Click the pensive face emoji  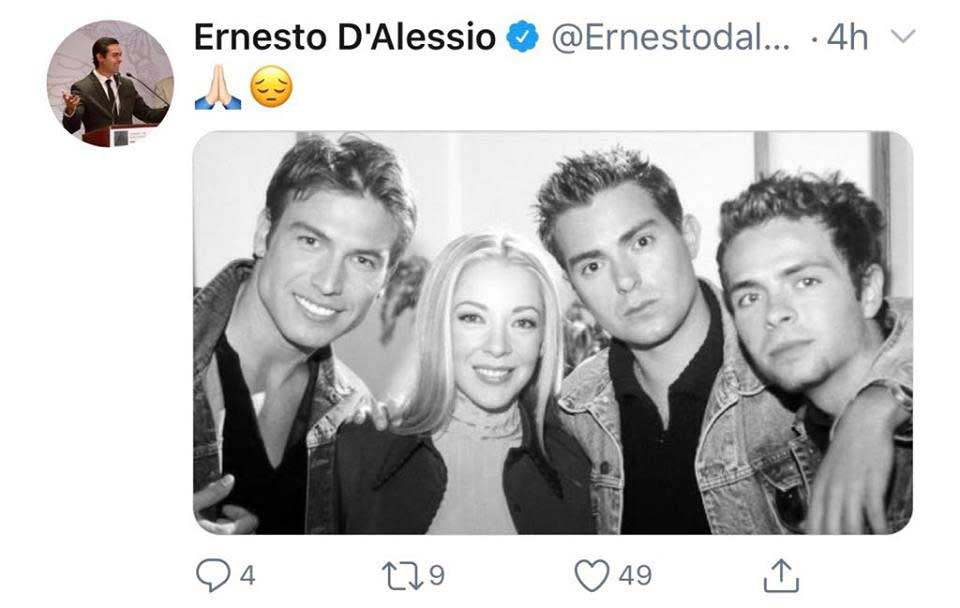(x=271, y=87)
